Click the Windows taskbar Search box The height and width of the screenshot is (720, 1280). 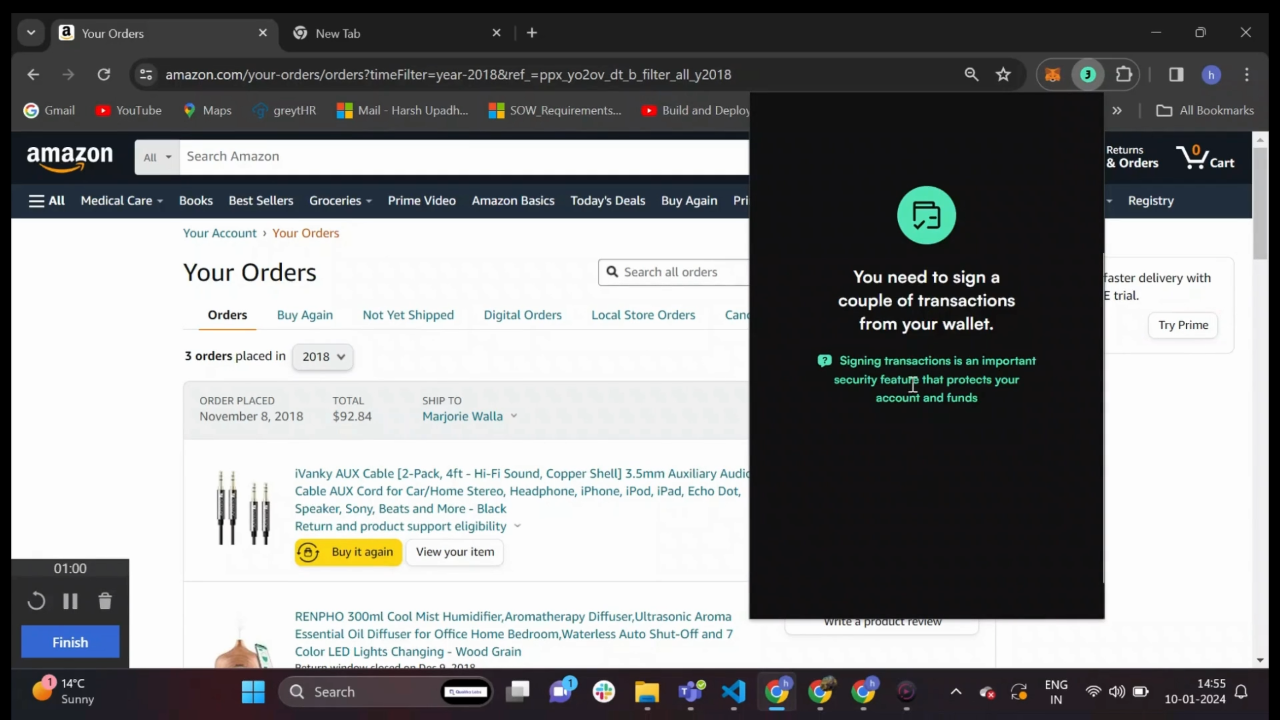[386, 692]
